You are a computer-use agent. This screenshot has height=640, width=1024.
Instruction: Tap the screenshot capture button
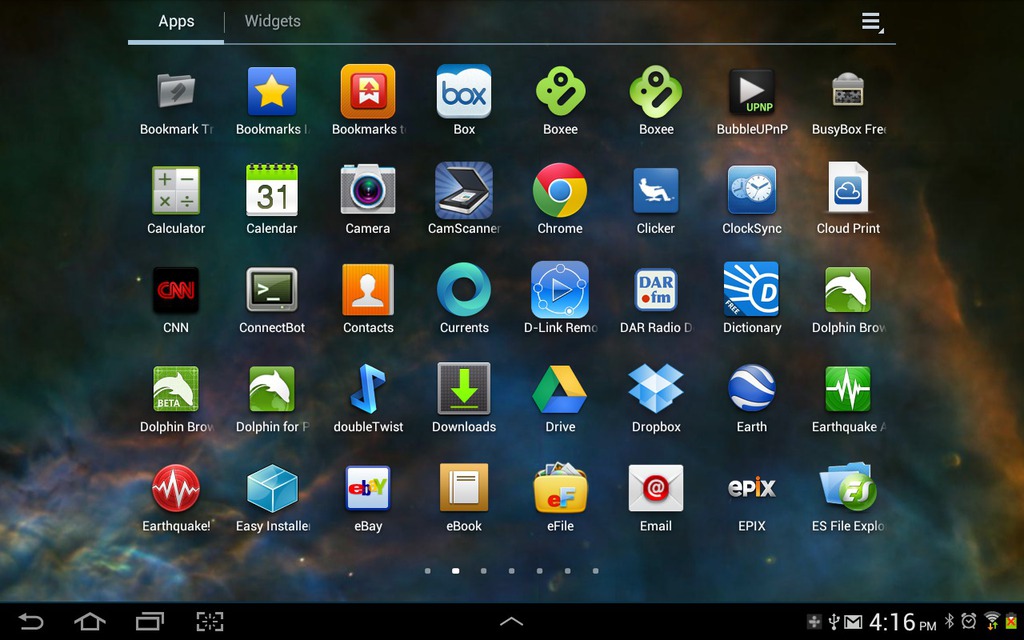pos(210,621)
